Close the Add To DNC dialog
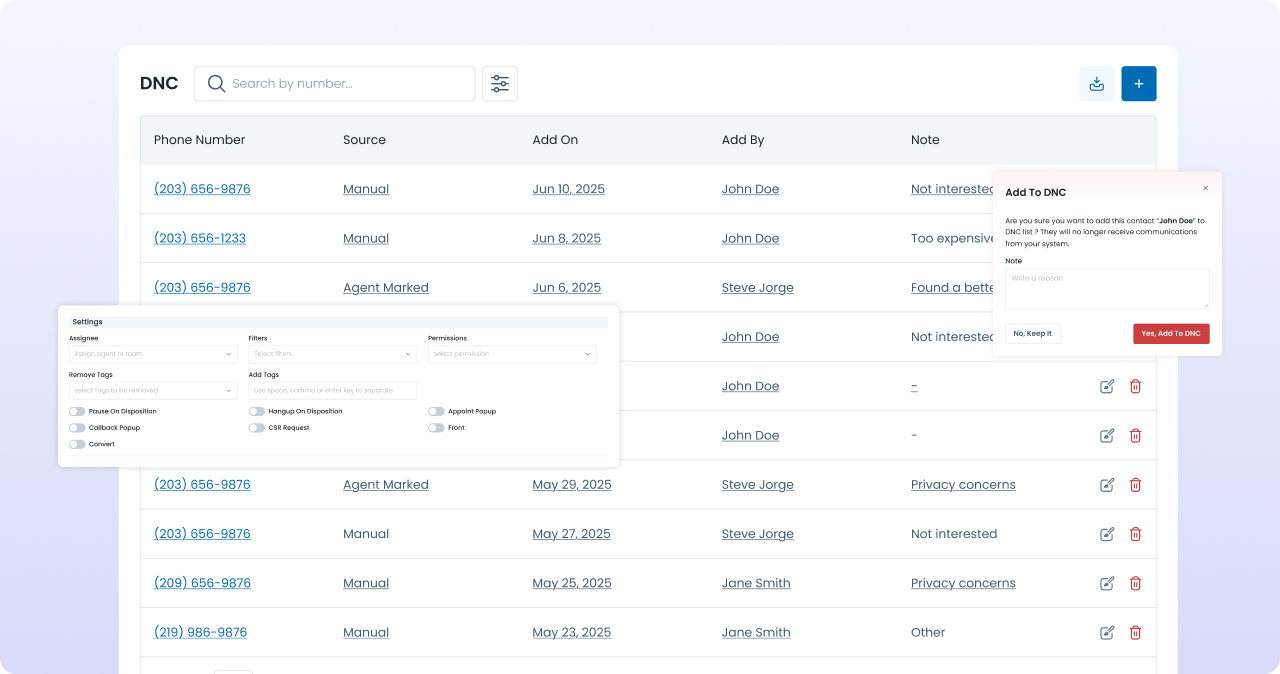The image size is (1280, 674). click(x=1205, y=188)
